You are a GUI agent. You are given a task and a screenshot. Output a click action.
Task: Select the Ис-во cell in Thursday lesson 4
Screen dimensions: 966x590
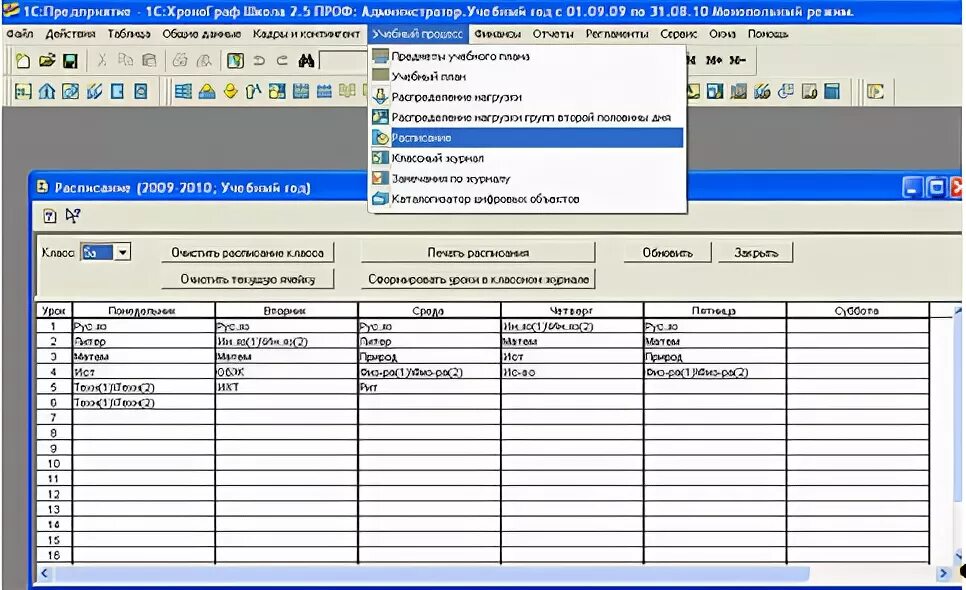pos(572,372)
